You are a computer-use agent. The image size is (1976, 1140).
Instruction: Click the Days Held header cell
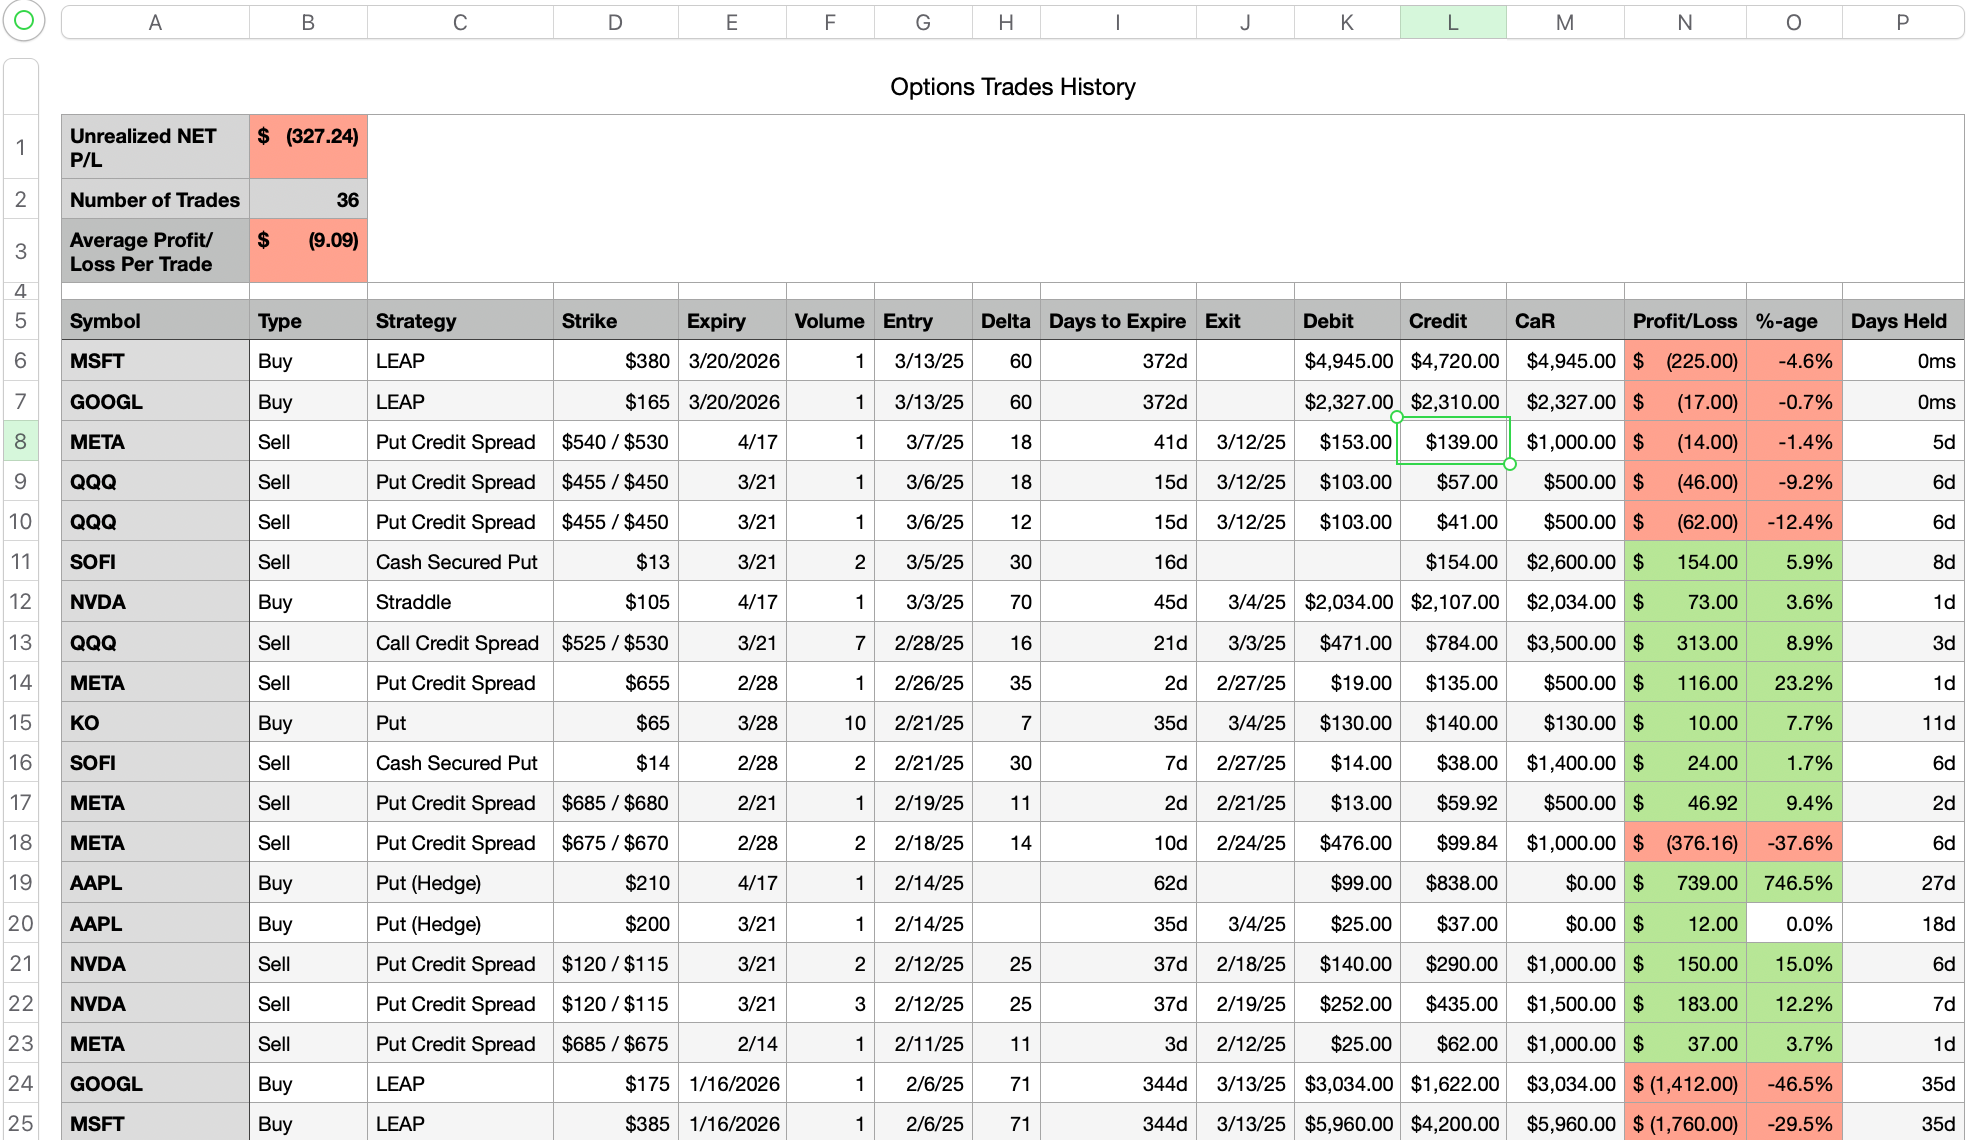[x=1903, y=320]
